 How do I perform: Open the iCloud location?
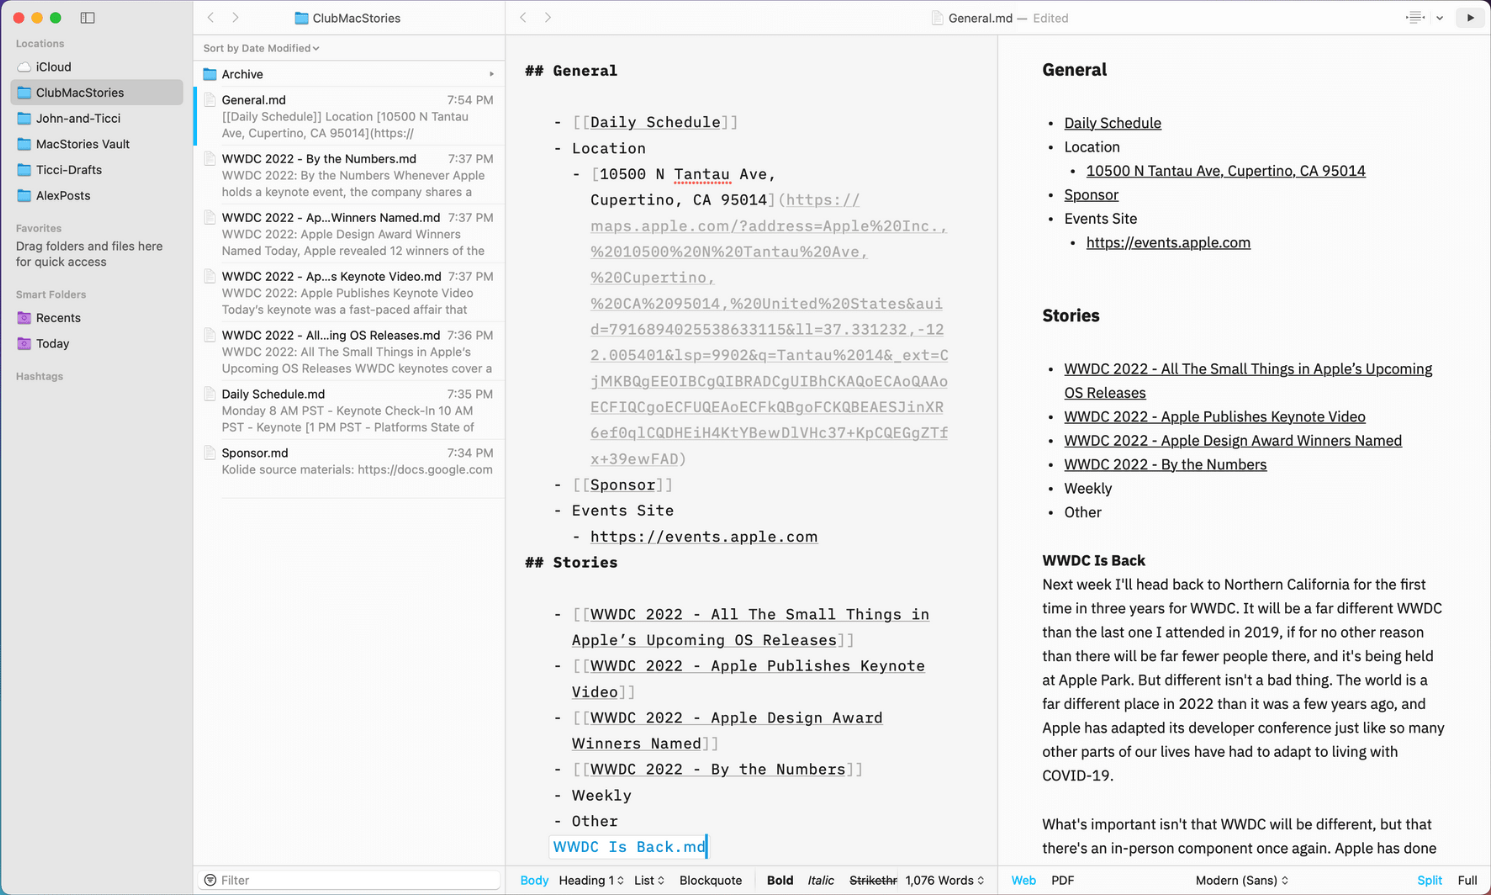coord(53,67)
